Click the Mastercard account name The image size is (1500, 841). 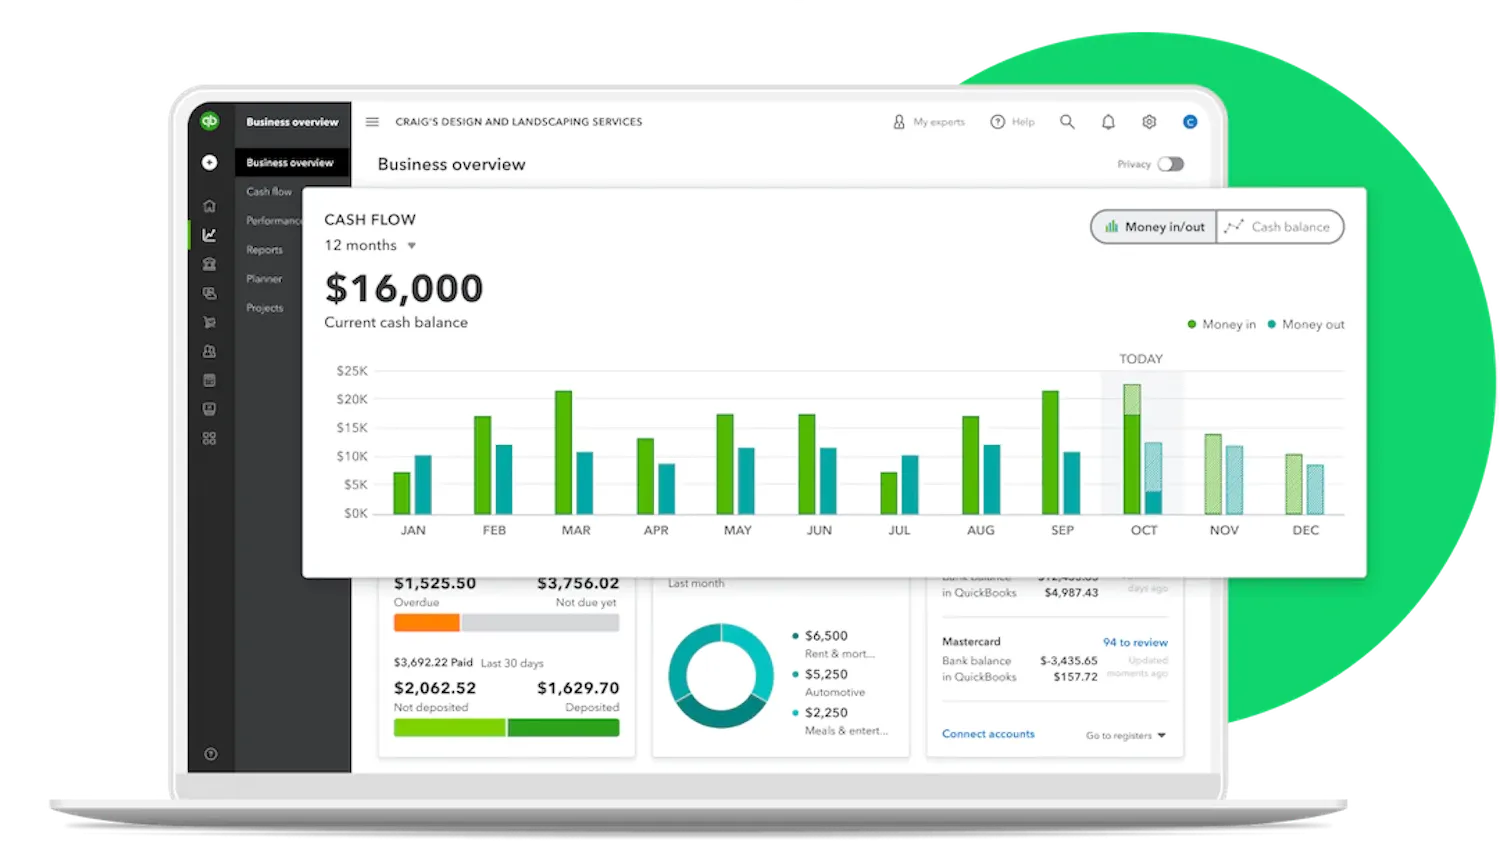pos(971,642)
